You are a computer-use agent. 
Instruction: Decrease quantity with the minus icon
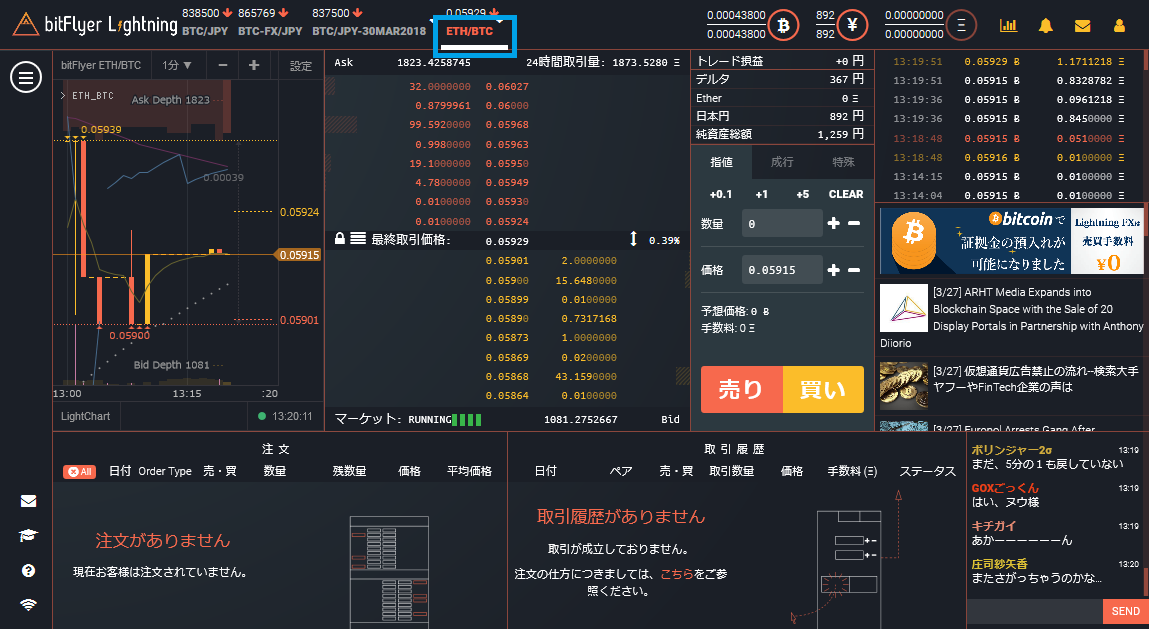pos(854,223)
